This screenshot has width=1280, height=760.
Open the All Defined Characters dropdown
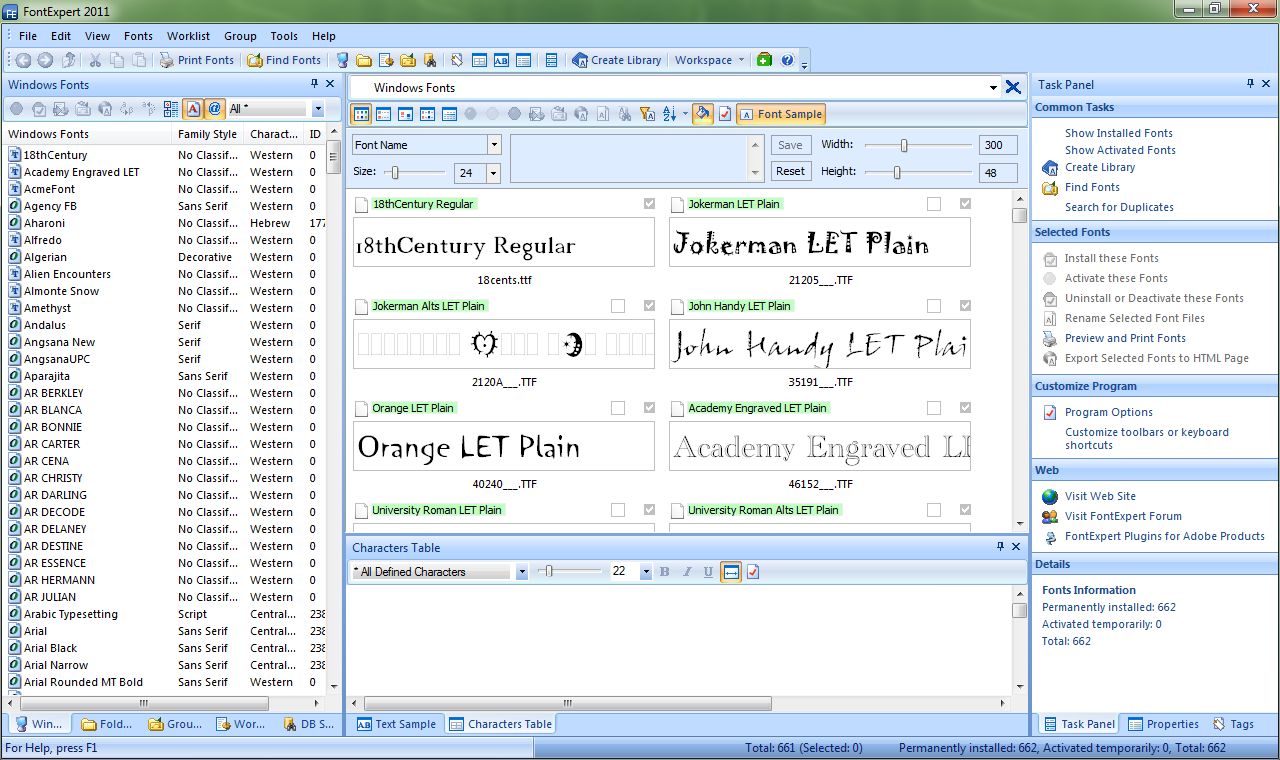tap(522, 572)
